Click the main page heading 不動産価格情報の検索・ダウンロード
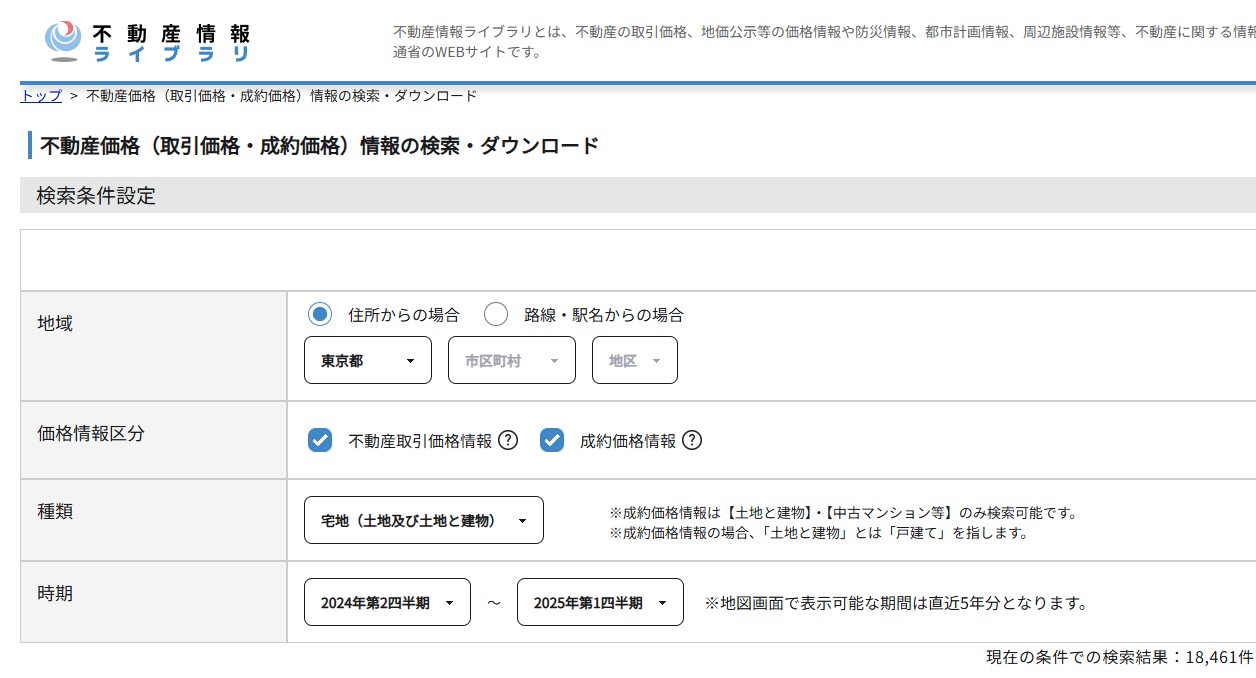The width and height of the screenshot is (1256, 678). (x=319, y=146)
